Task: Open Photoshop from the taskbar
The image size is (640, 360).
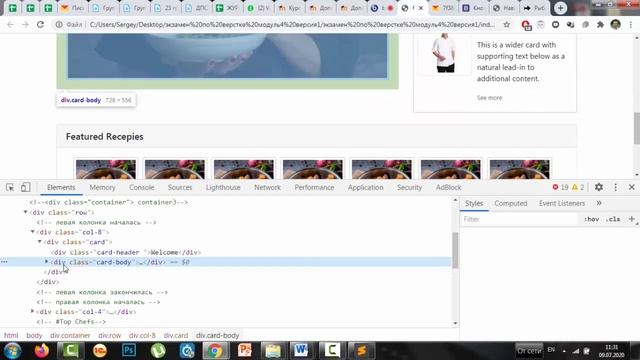Action: 129,351
